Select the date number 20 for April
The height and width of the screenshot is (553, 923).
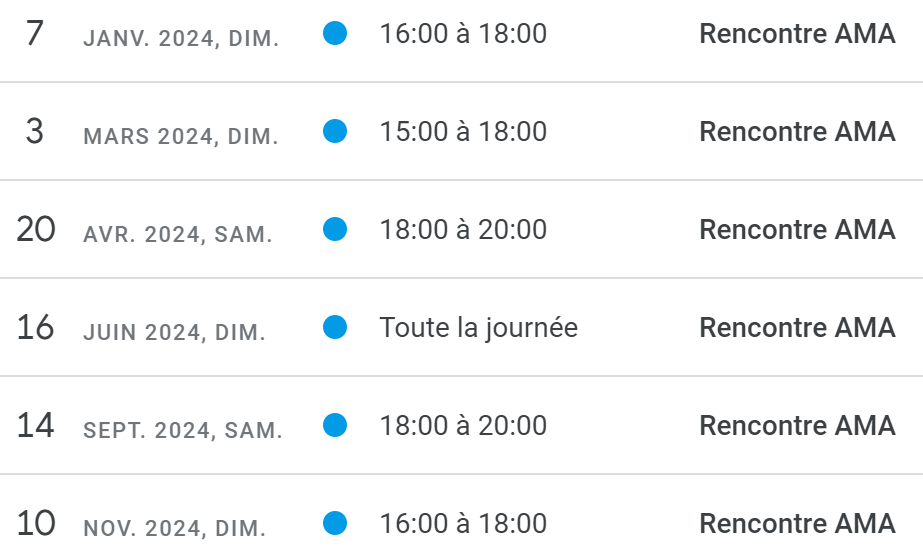pos(36,229)
